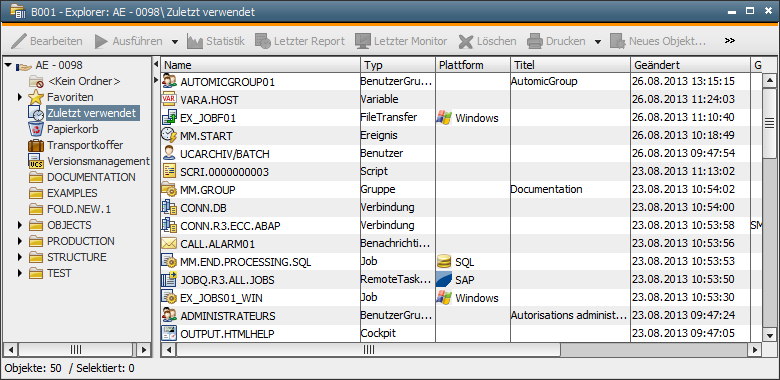
Task: Collapse the AE - 0098 root node
Action: pos(7,65)
